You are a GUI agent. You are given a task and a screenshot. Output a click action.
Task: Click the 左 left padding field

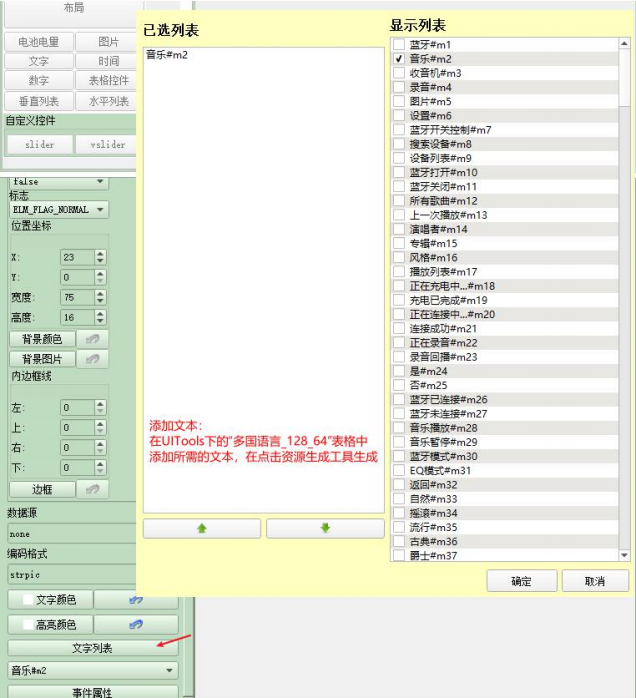coord(77,407)
